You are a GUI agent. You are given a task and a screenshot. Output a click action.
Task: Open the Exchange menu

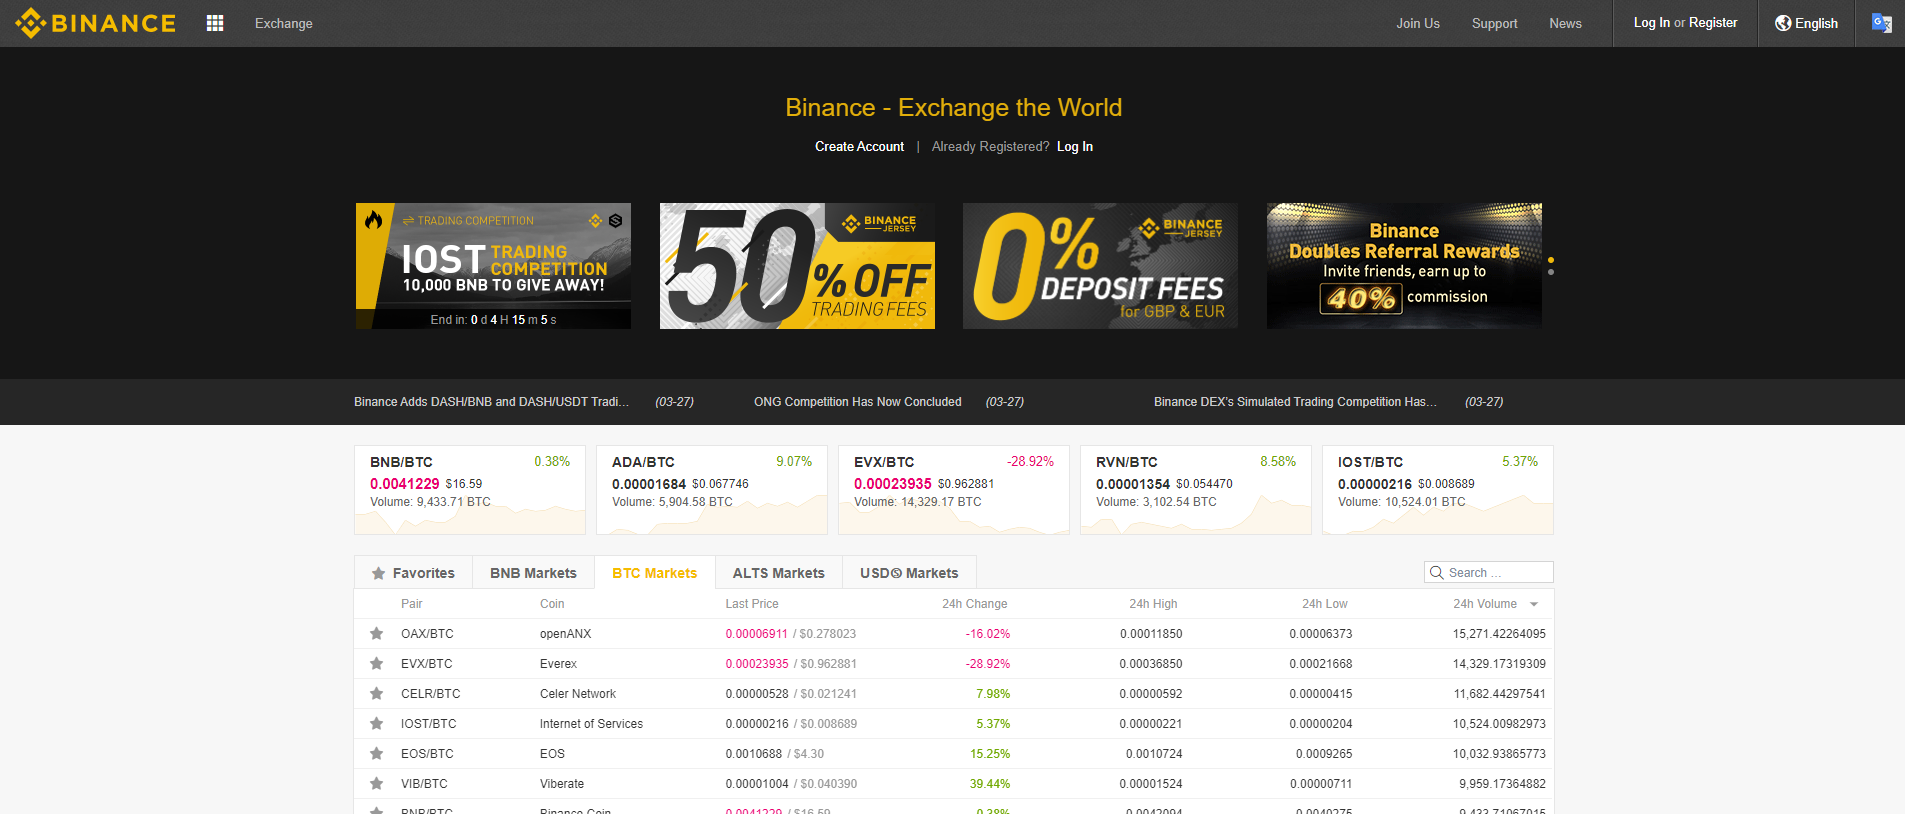coord(284,23)
